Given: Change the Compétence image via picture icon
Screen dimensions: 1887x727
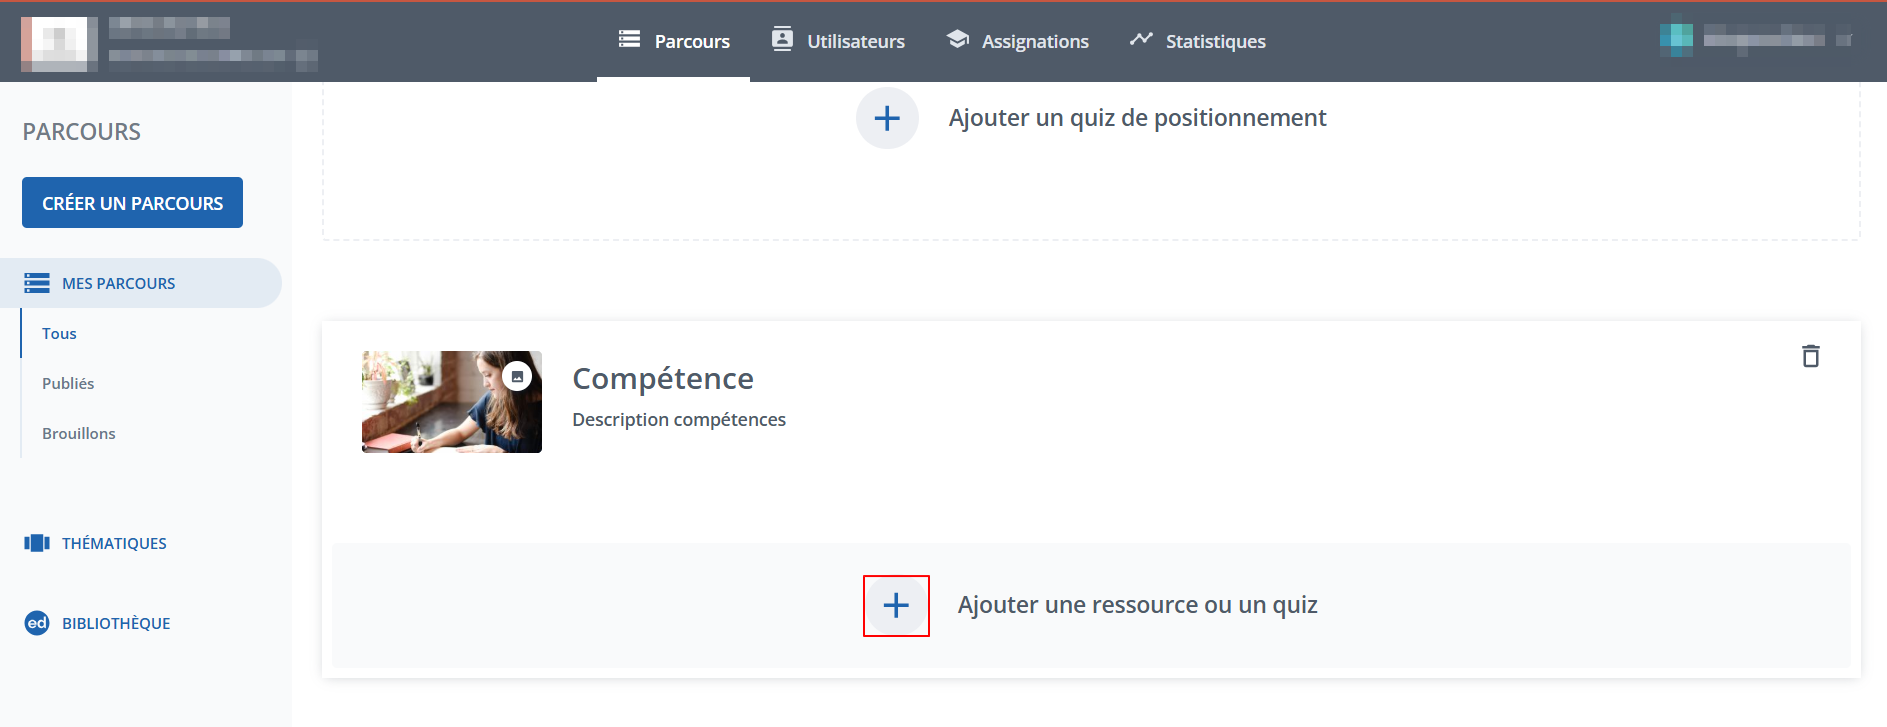Looking at the screenshot, I should [x=517, y=376].
